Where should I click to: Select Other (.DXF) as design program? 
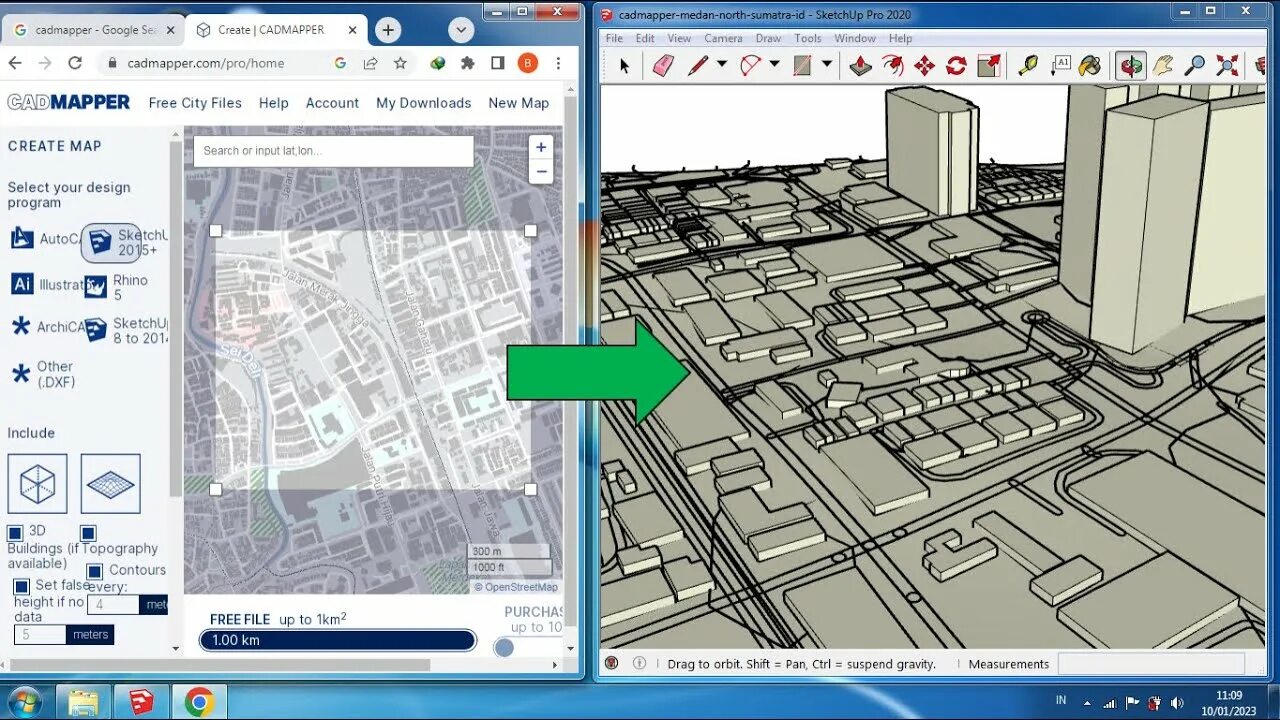click(43, 374)
